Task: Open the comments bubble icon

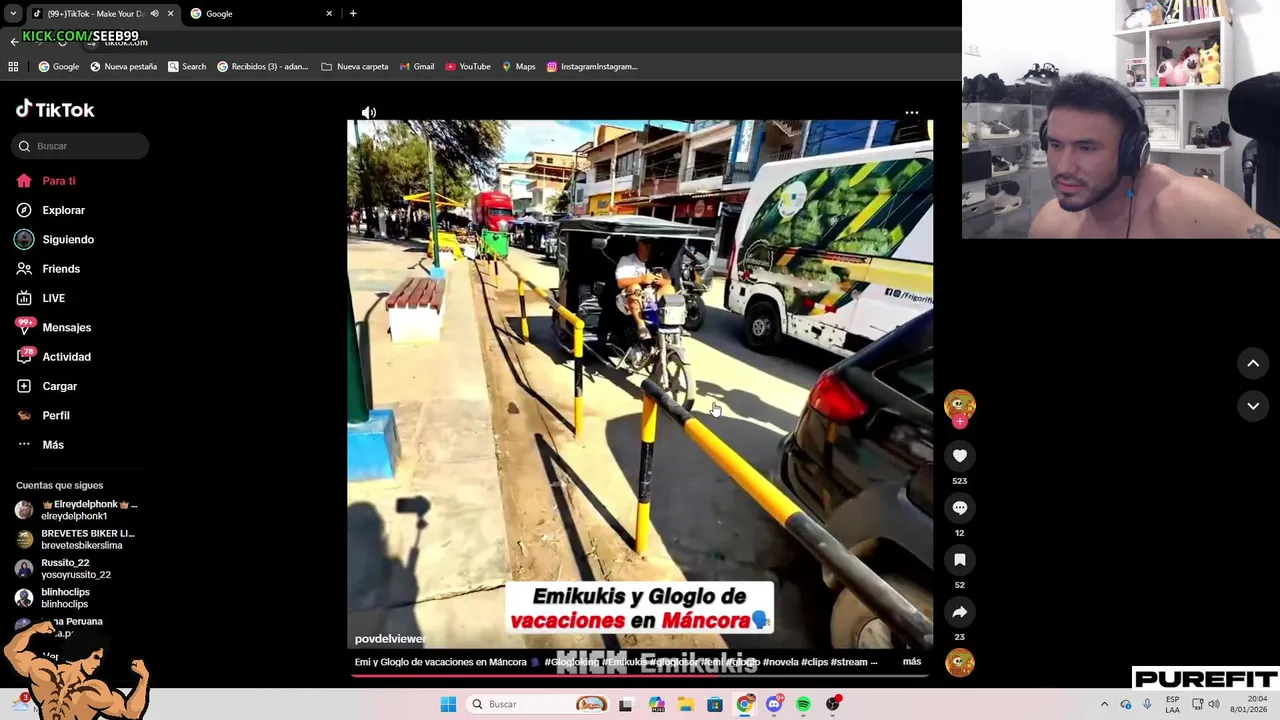Action: [959, 508]
